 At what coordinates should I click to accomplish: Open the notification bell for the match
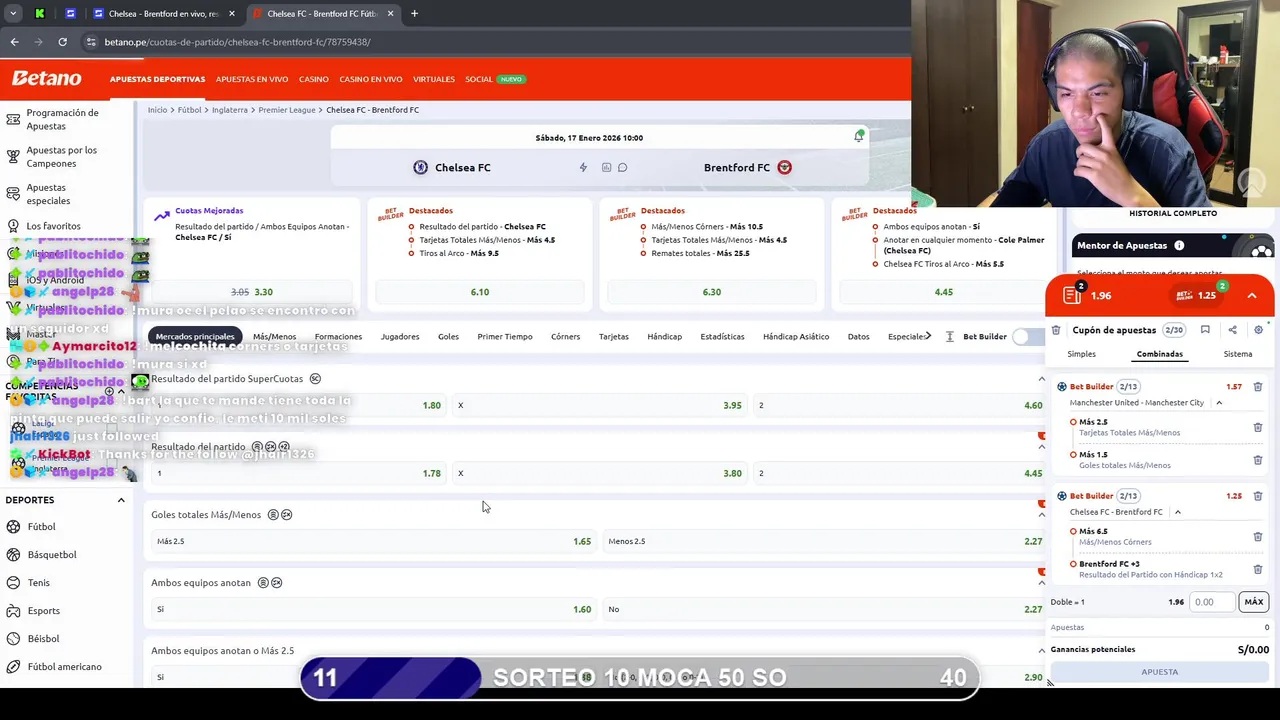click(x=858, y=137)
